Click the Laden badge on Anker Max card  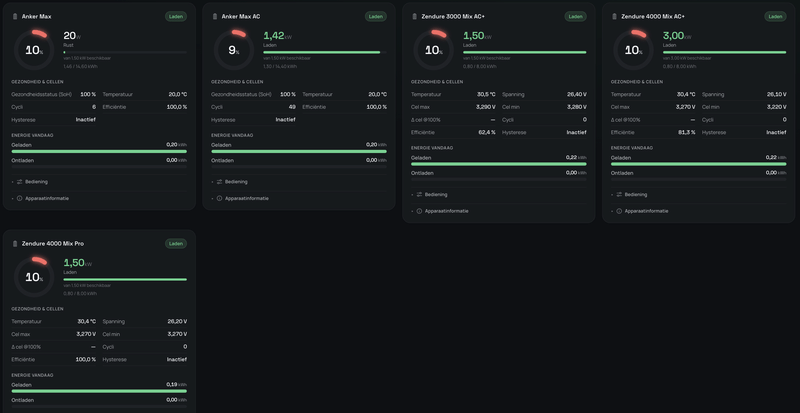176,16
